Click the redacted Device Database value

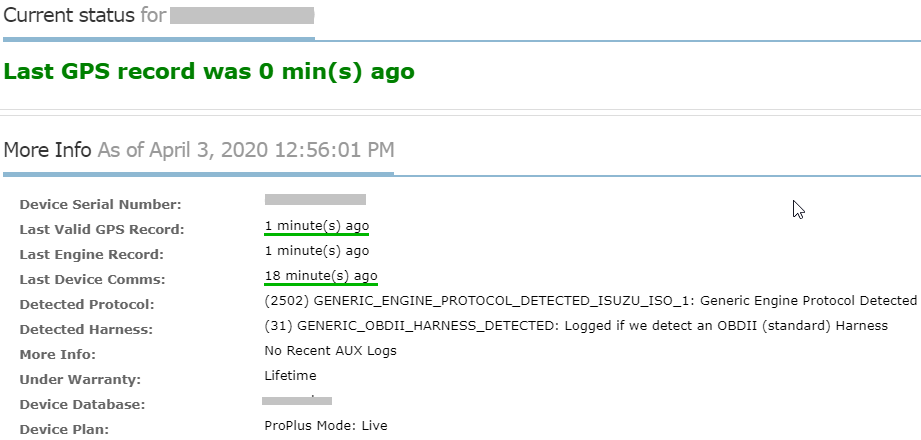296,401
